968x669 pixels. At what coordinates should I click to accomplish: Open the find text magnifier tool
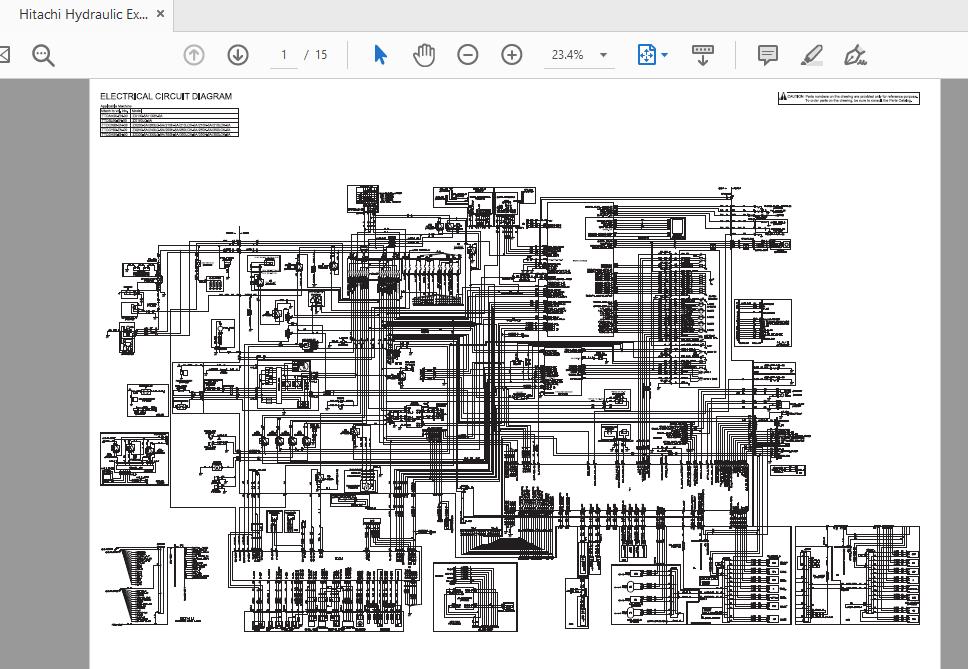click(43, 55)
